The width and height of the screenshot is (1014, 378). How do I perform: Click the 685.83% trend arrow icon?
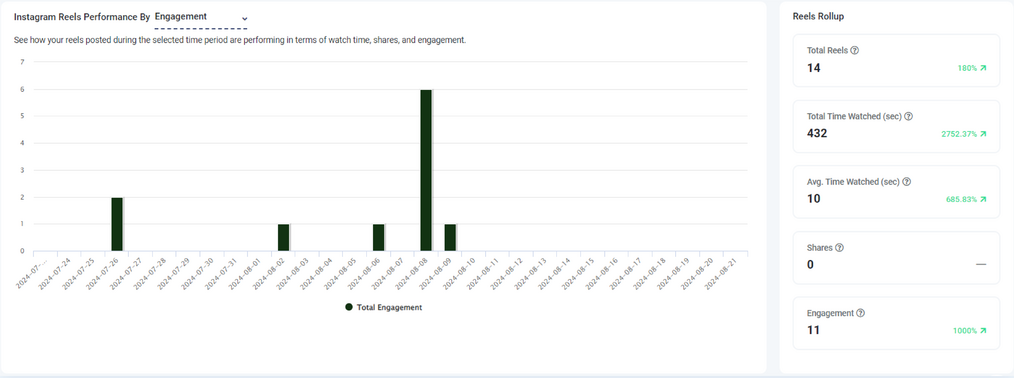tap(983, 200)
